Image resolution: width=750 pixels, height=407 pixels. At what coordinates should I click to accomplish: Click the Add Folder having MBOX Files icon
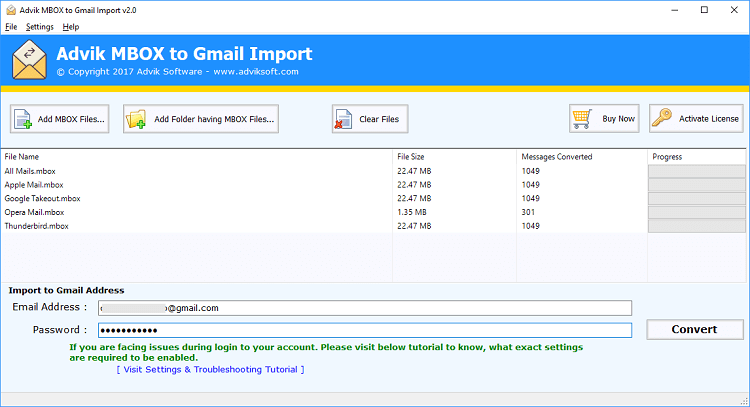pos(136,119)
